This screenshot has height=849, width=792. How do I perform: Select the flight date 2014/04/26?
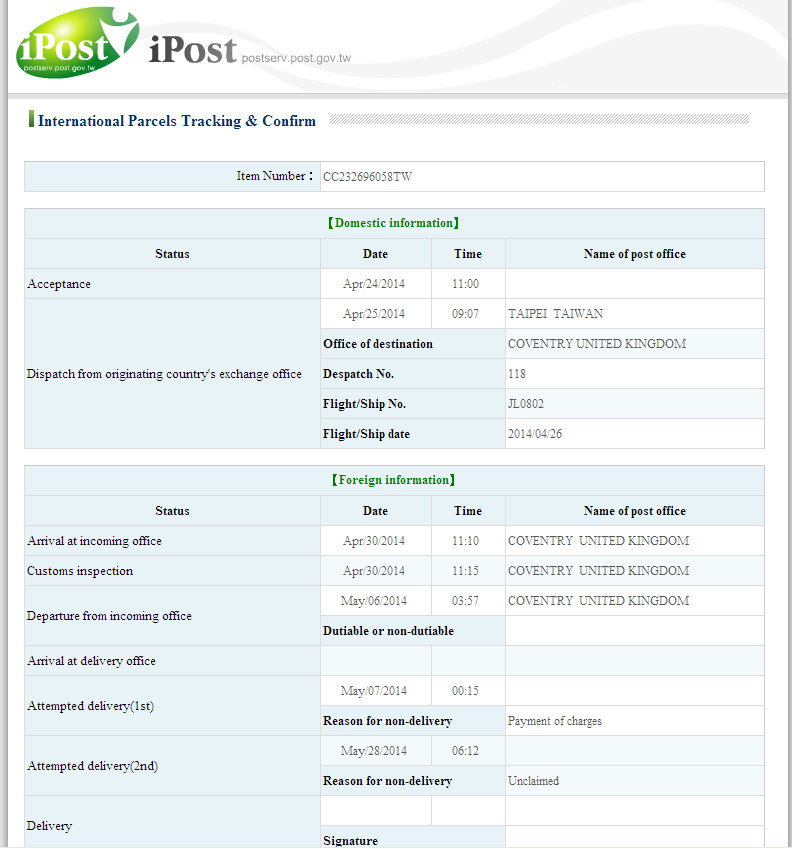(x=536, y=434)
